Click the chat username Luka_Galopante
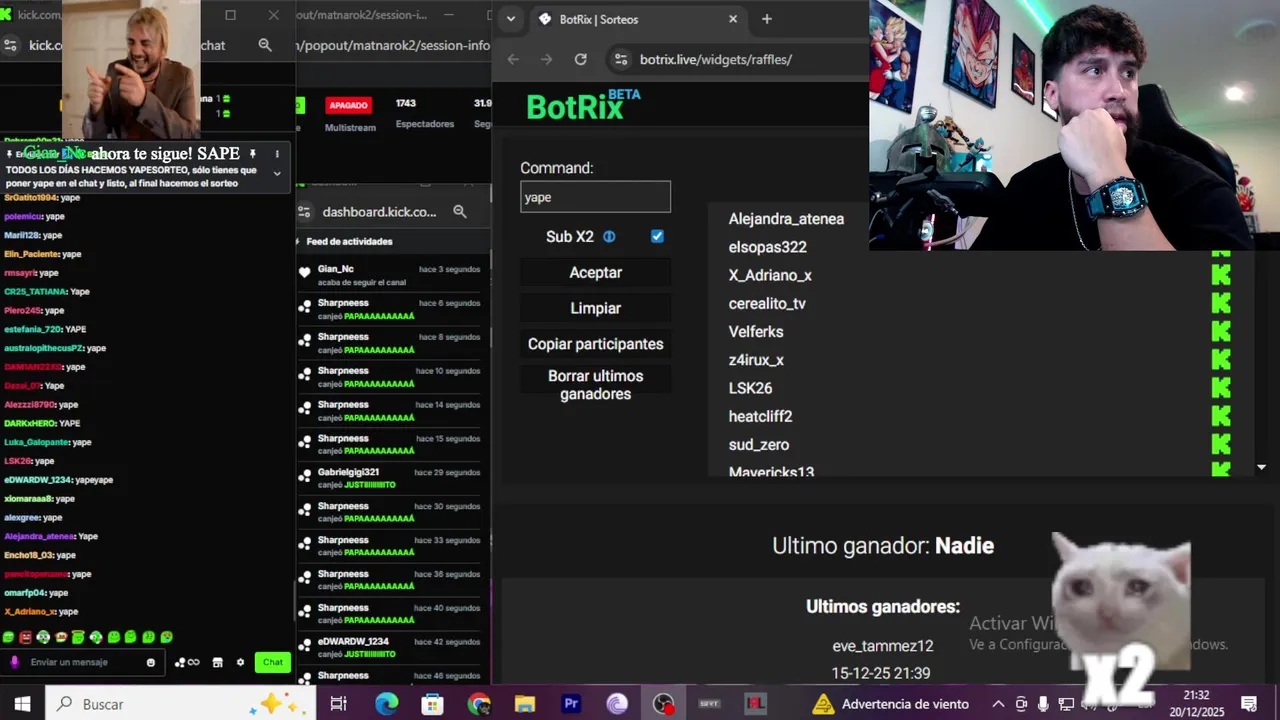 click(x=36, y=442)
